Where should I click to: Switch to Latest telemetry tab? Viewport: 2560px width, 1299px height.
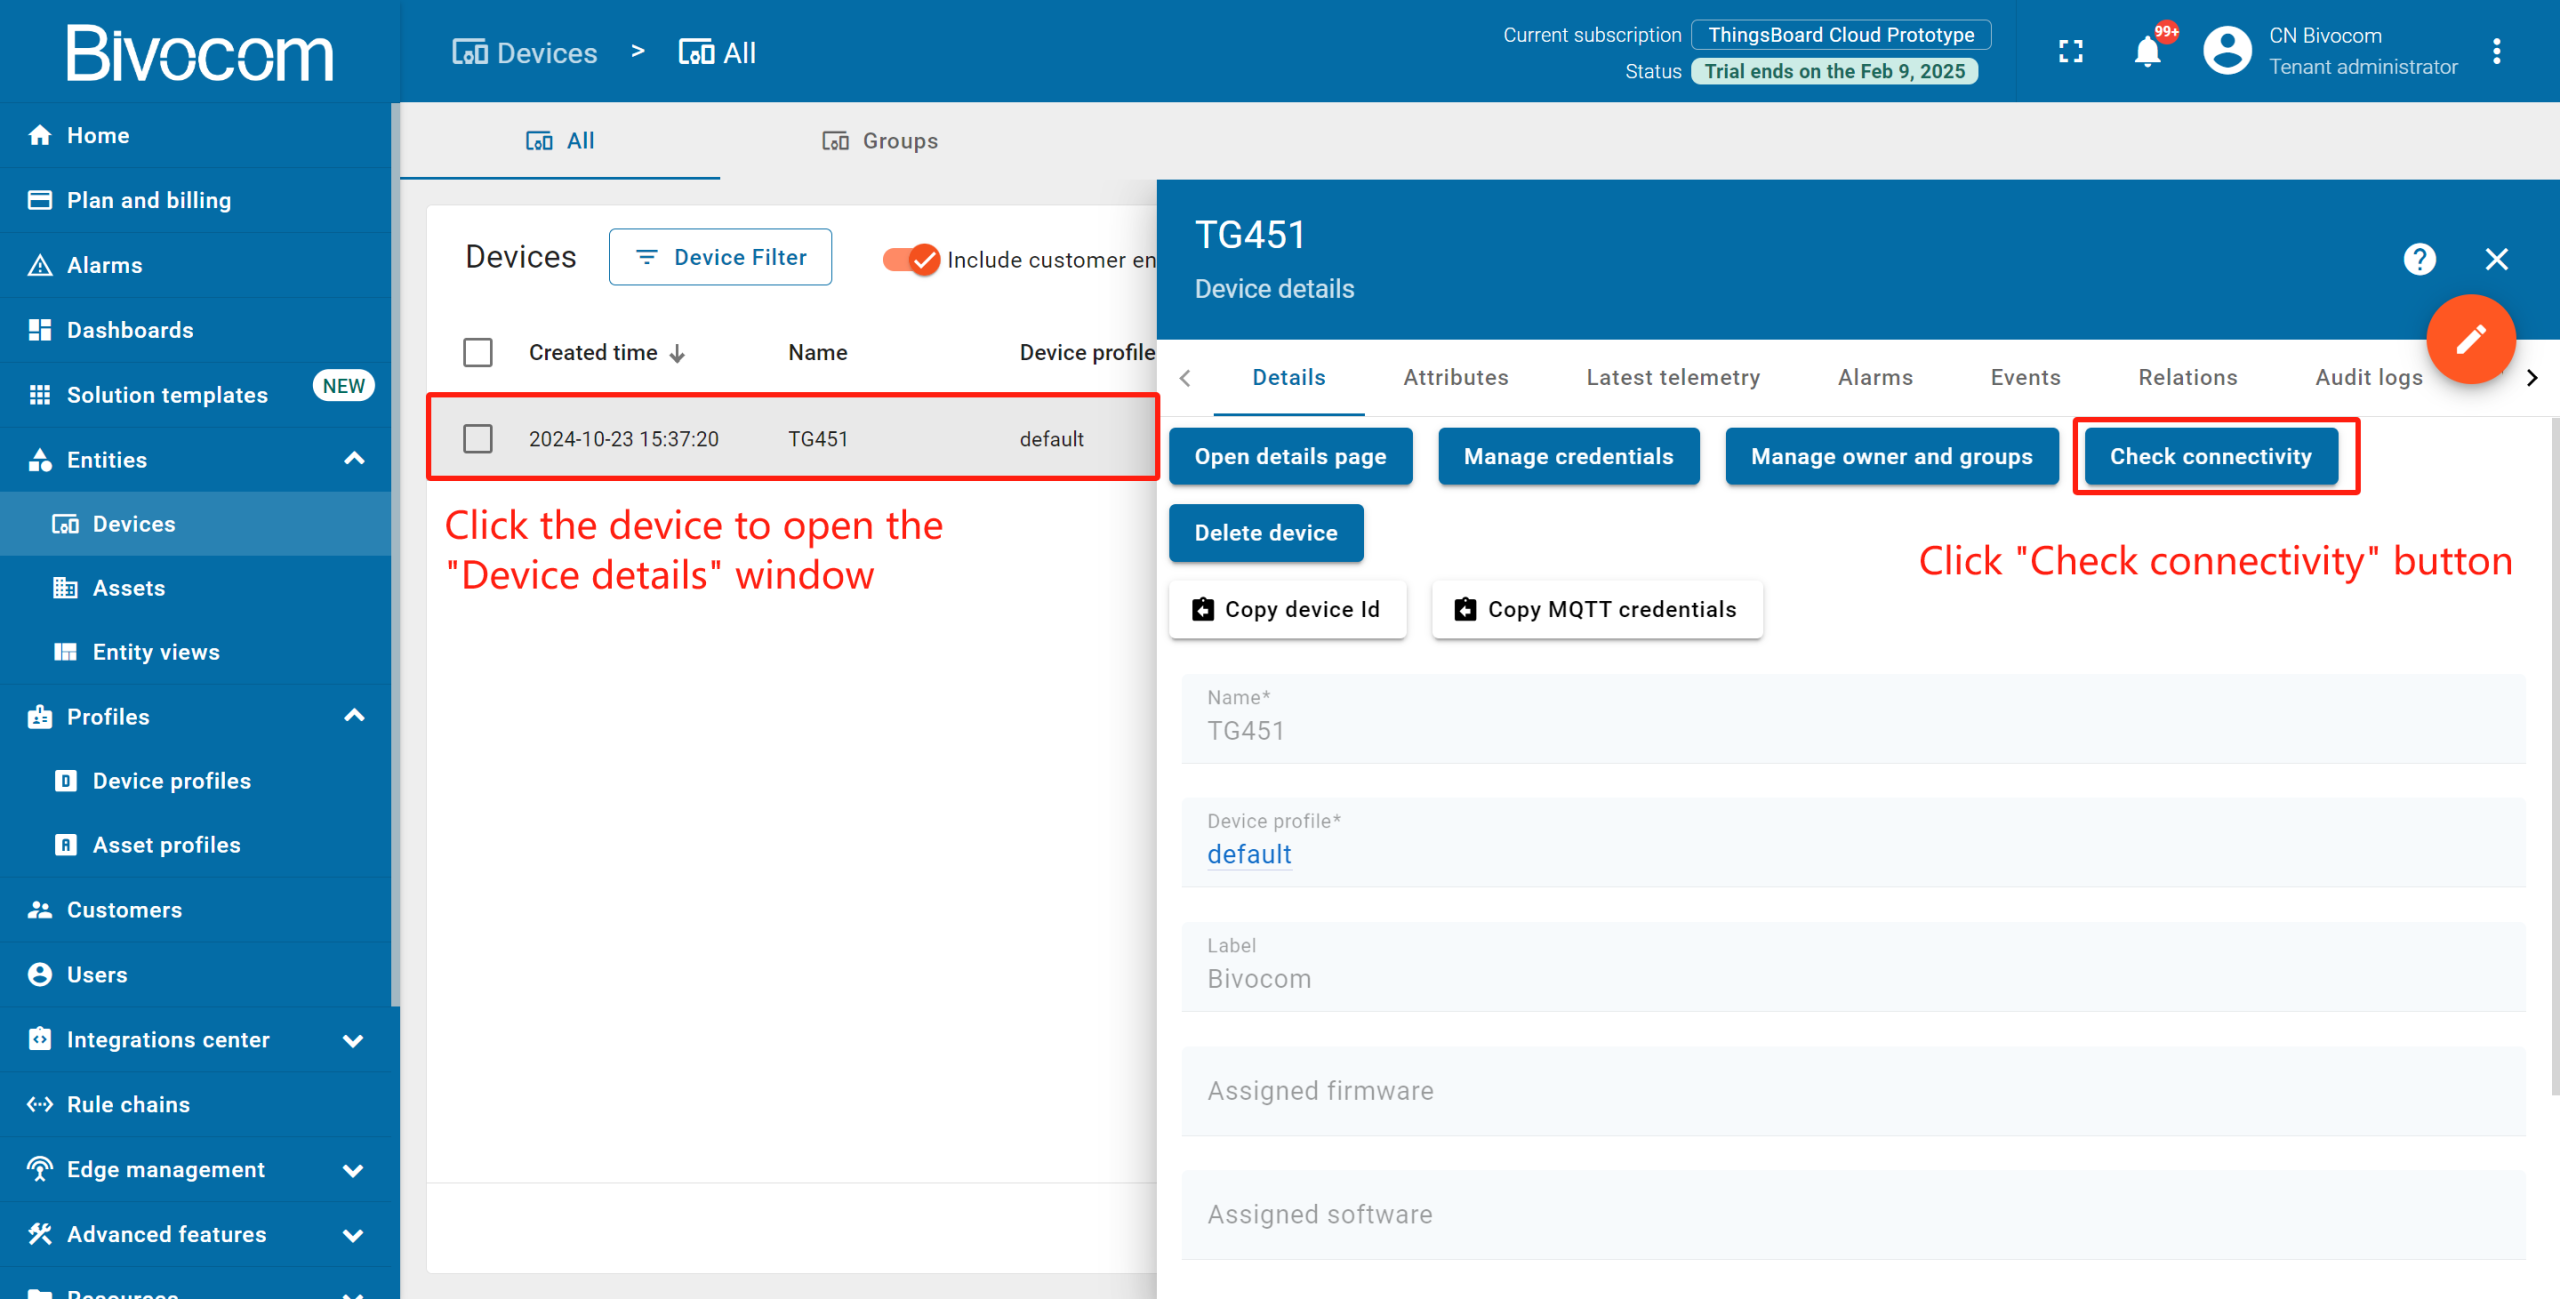1672,377
